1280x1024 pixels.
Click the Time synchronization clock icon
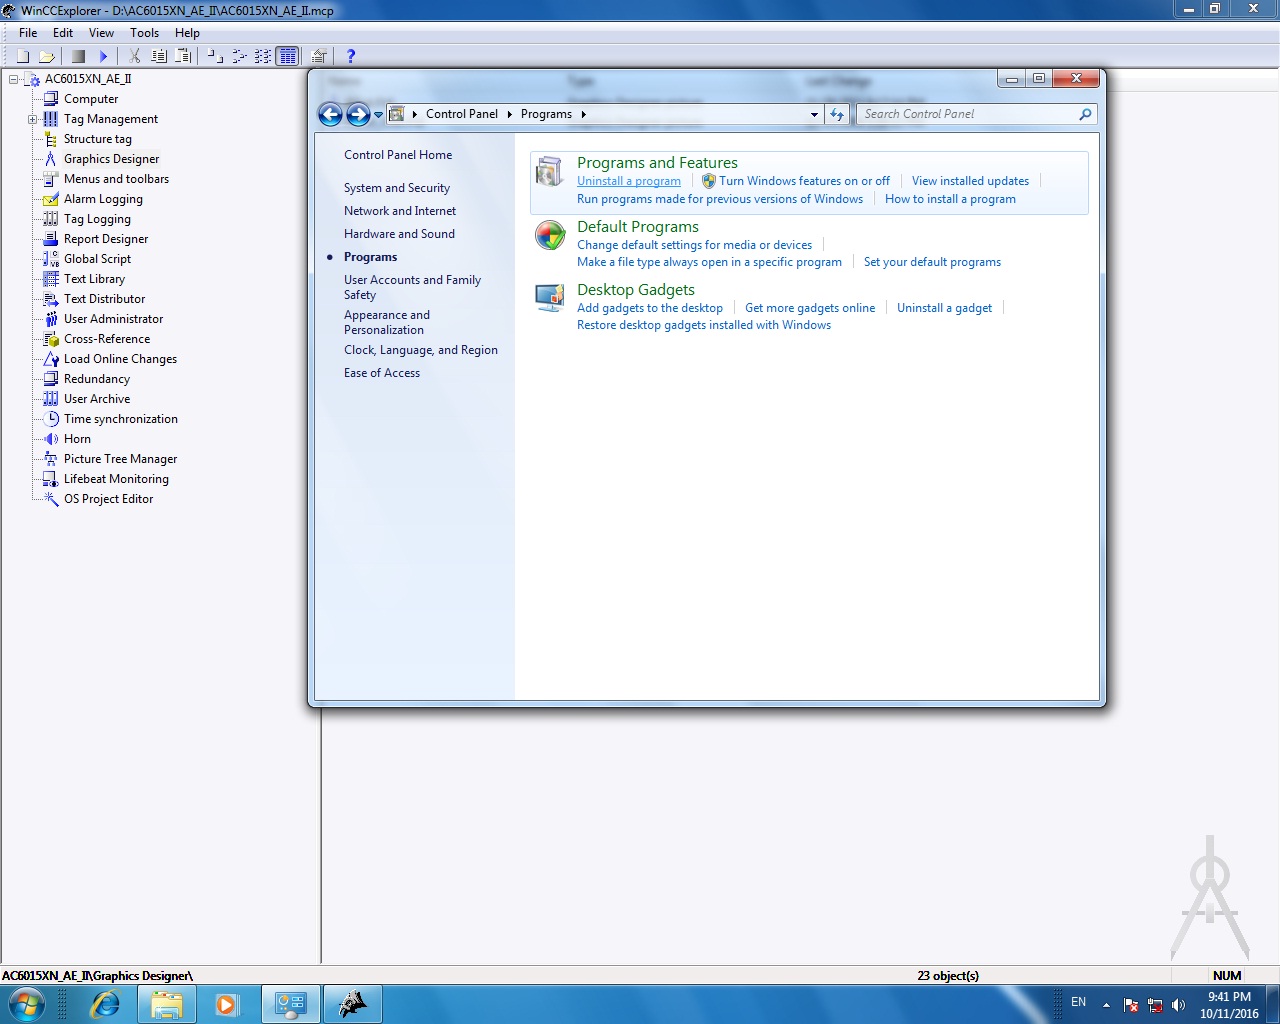(51, 419)
